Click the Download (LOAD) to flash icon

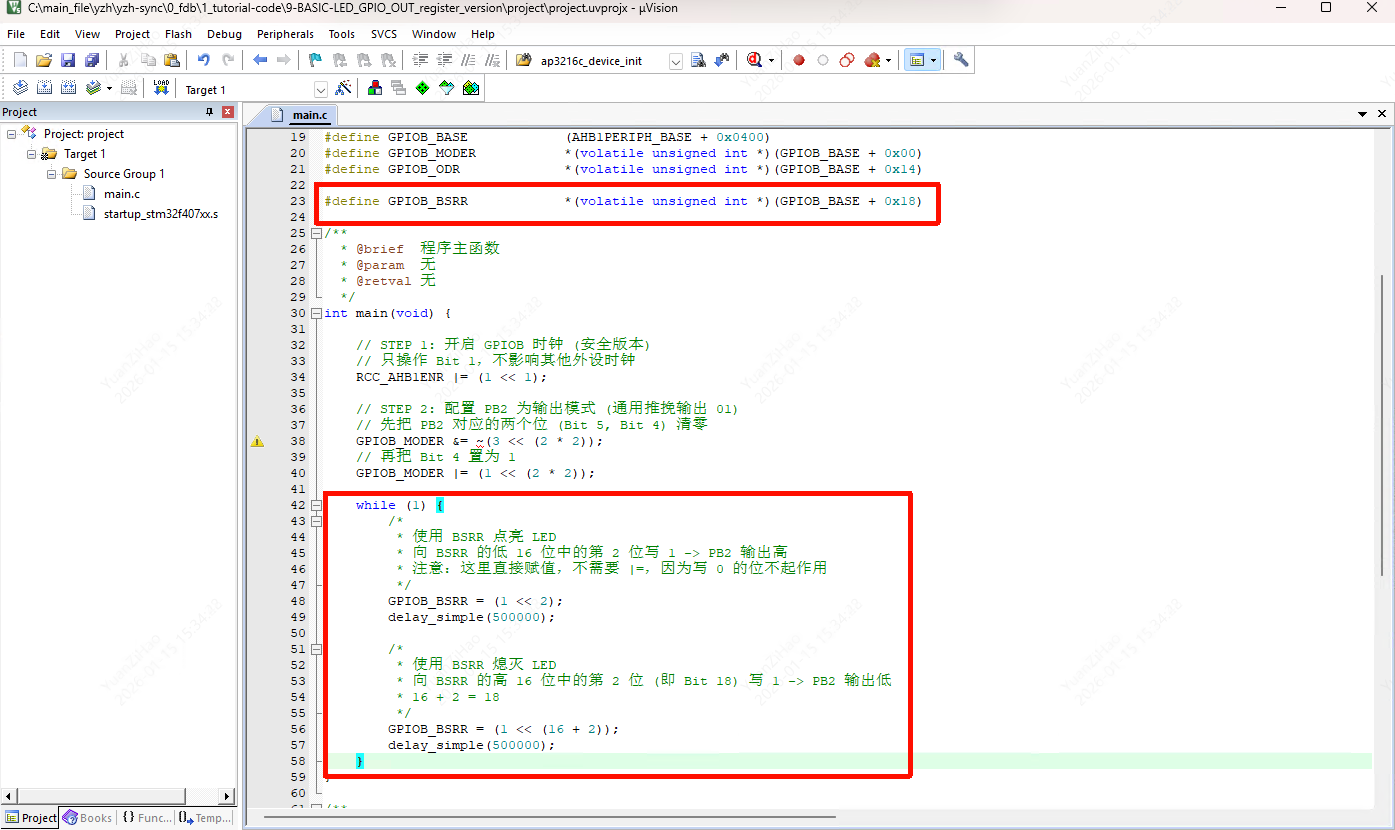coord(161,88)
